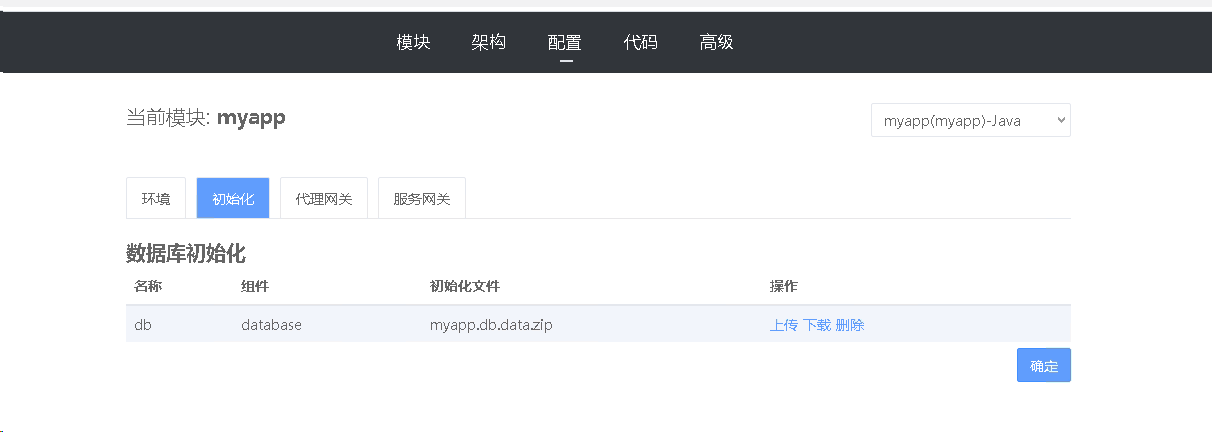
Task: Click the database component cell
Action: [271, 325]
